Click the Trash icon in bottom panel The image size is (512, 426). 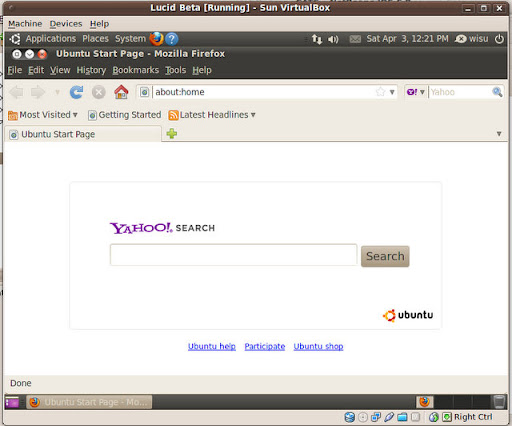[x=499, y=401]
